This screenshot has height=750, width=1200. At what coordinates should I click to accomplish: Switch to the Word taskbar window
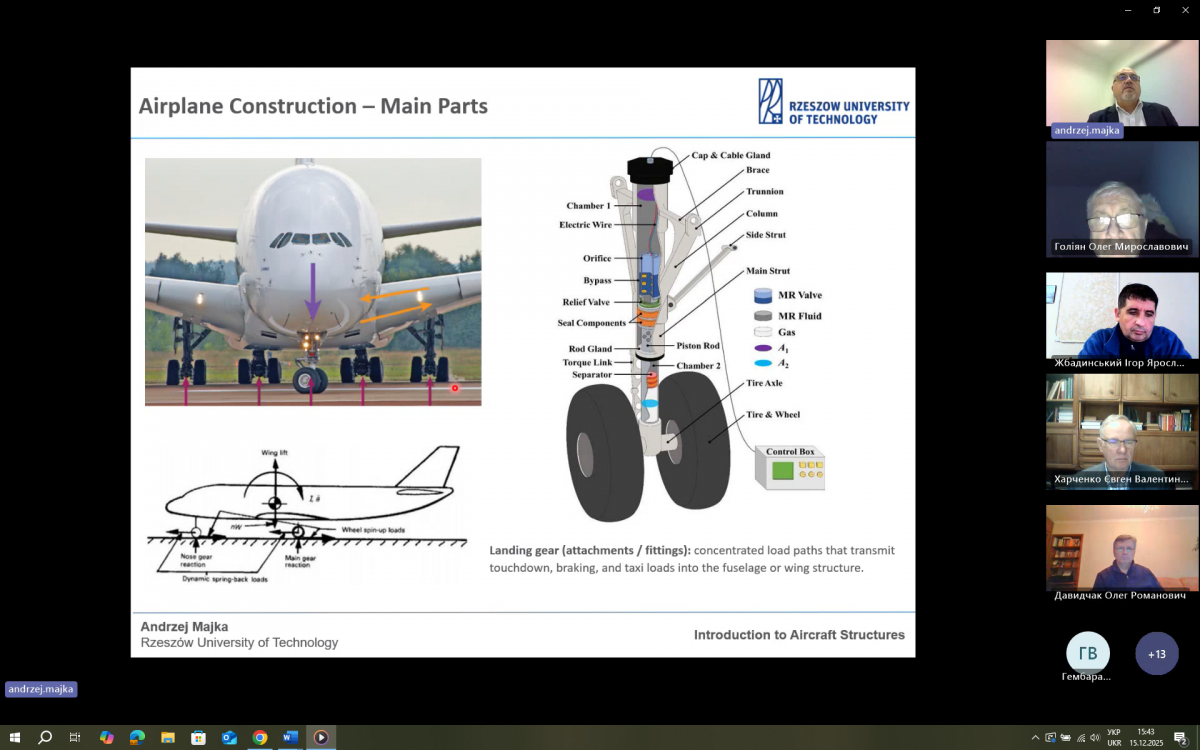tap(290, 738)
